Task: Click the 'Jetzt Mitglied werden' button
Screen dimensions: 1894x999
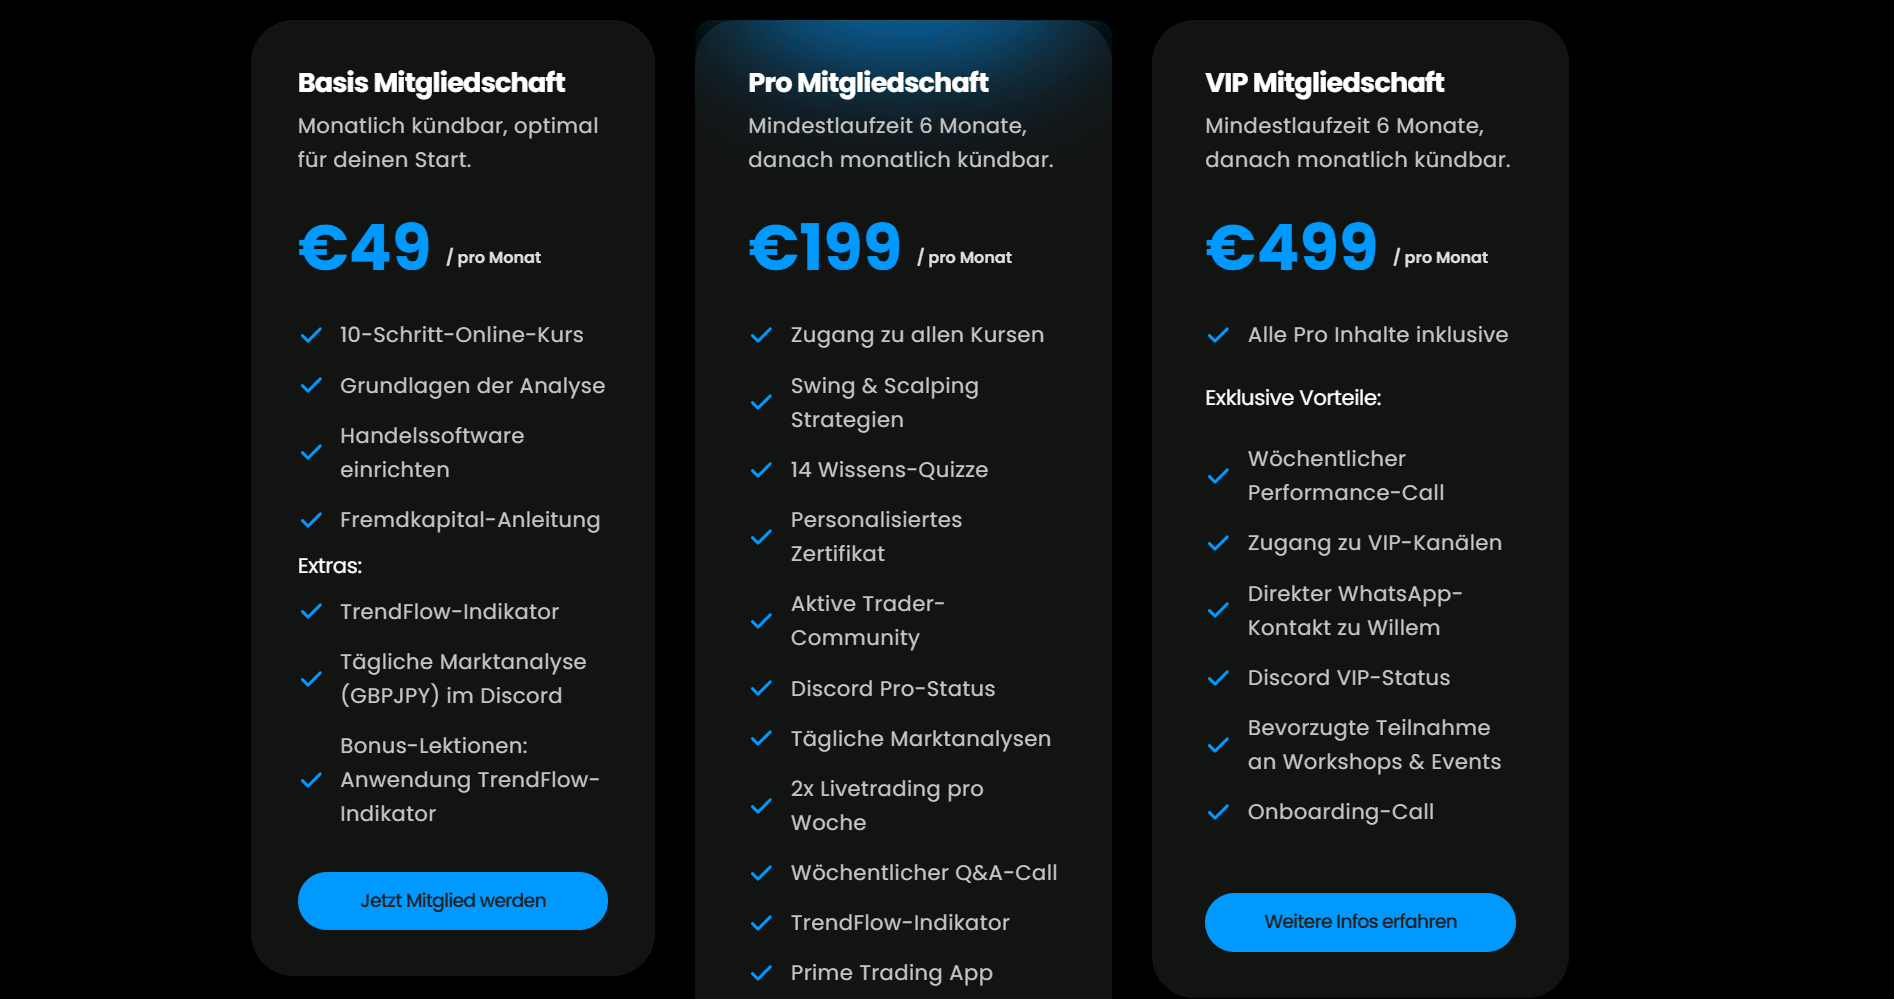Action: pyautogui.click(x=452, y=901)
